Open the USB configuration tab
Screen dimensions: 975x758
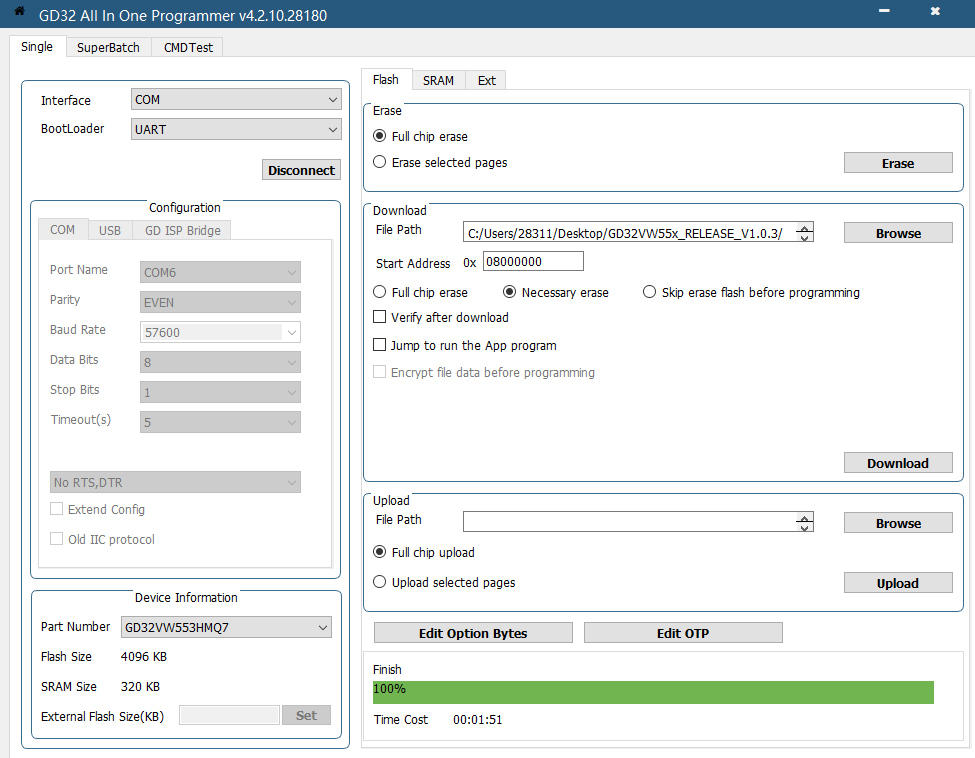[109, 230]
